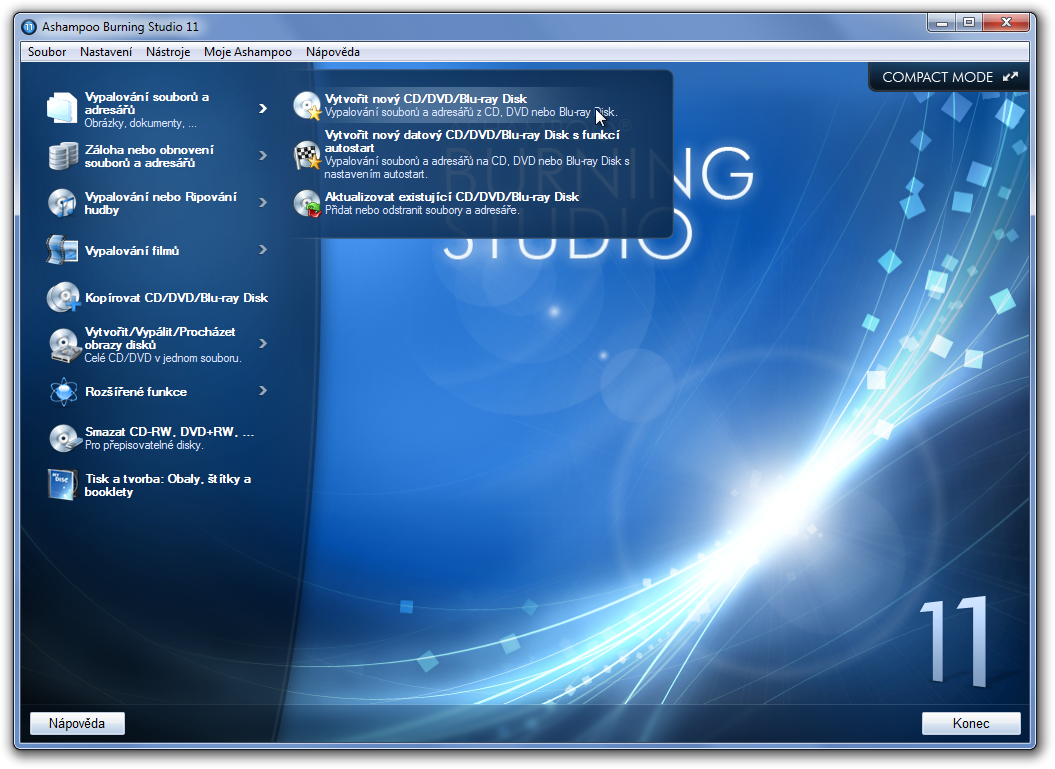Image resolution: width=1055 pixels, height=769 pixels.
Task: Click the Ashampoo Burning Studio 11 window title
Action: pos(120,27)
